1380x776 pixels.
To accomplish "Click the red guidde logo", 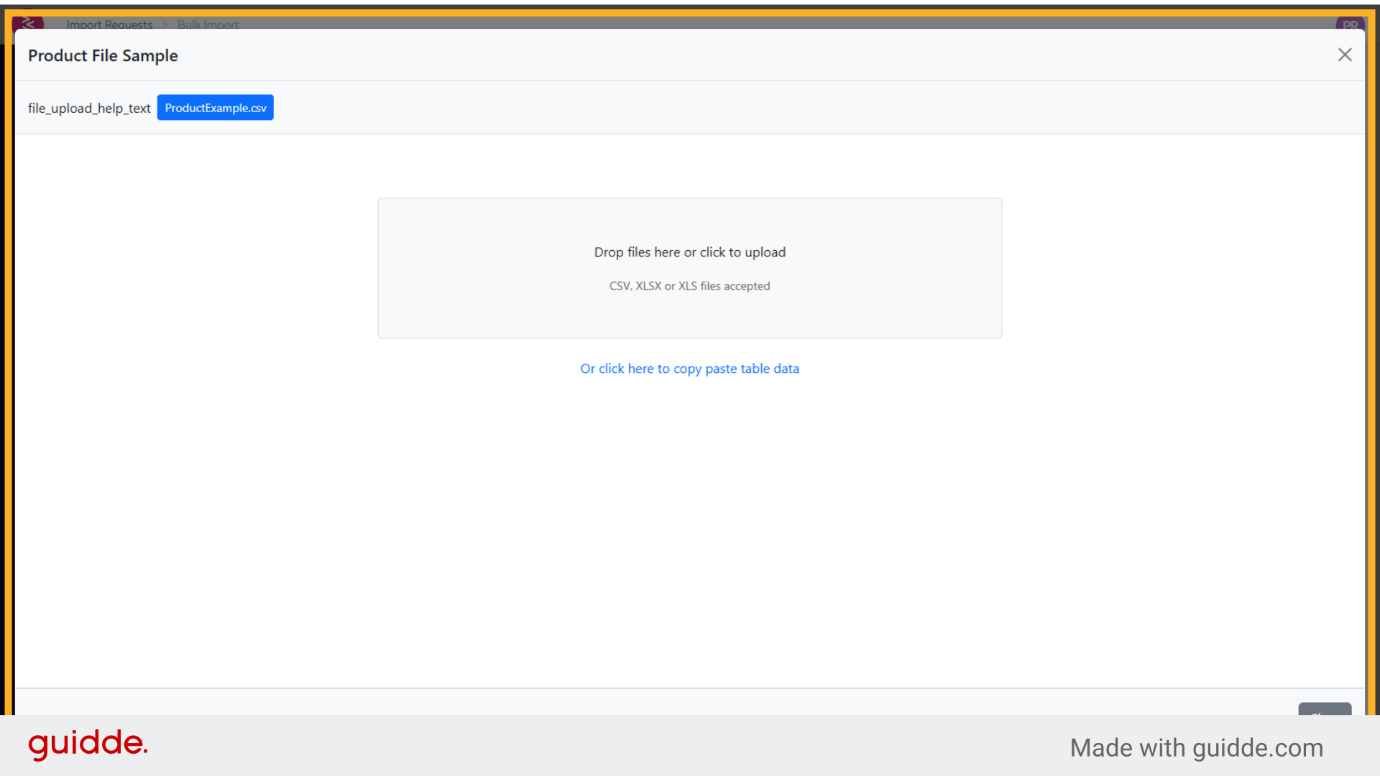I will tap(88, 745).
